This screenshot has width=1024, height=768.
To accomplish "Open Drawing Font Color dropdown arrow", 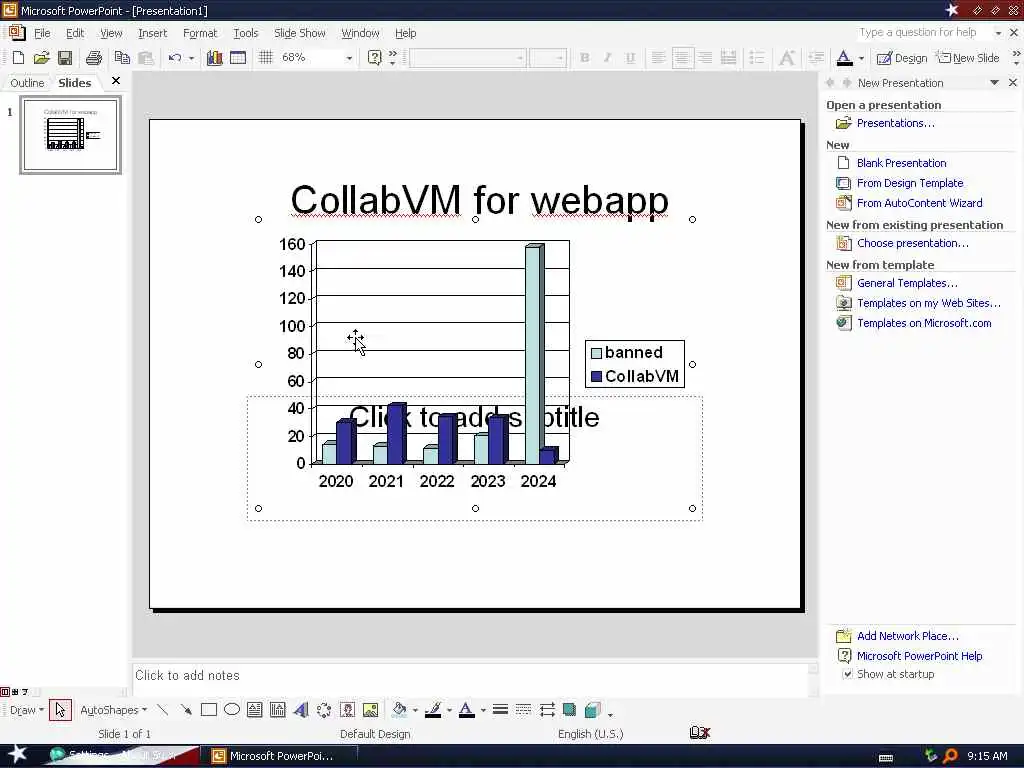I will [x=483, y=710].
